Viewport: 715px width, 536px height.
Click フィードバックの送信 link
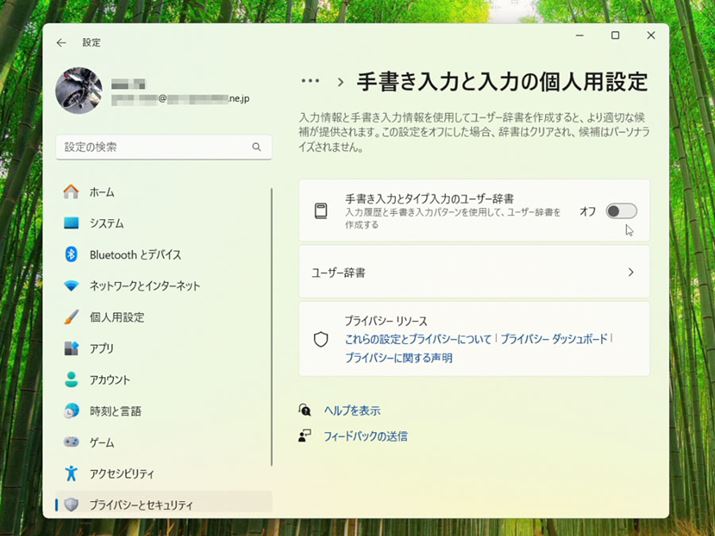click(365, 437)
